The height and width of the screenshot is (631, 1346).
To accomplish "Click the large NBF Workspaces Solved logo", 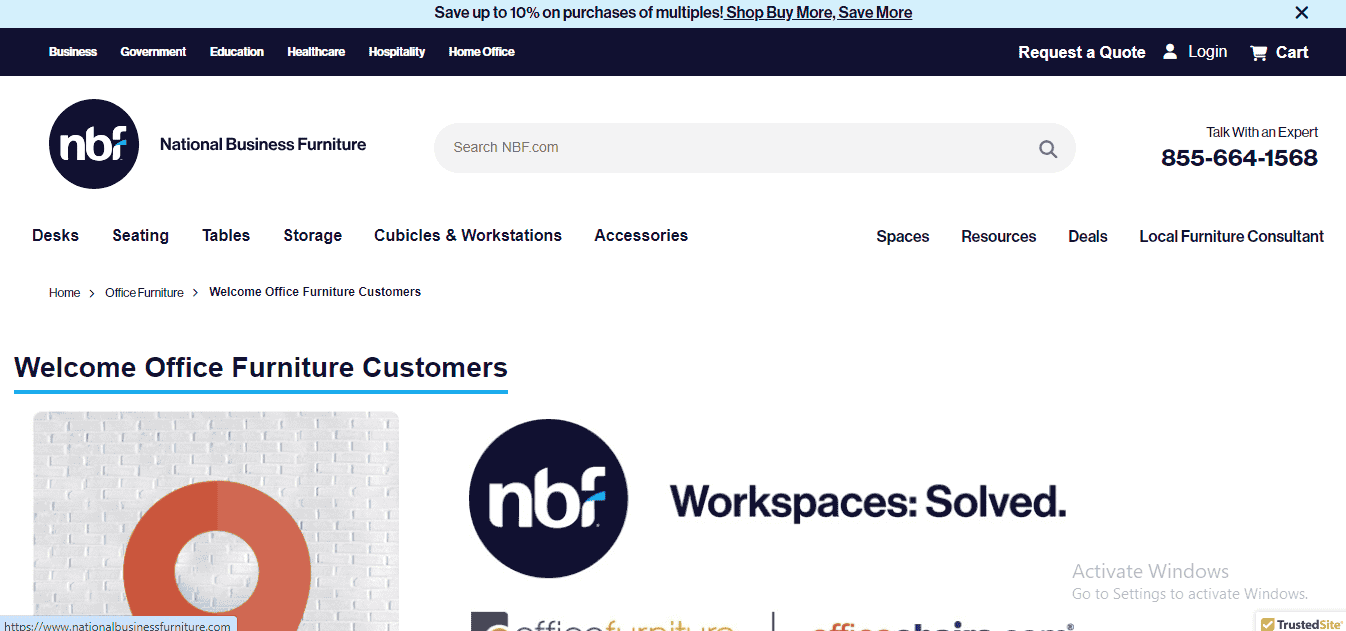I will 767,499.
